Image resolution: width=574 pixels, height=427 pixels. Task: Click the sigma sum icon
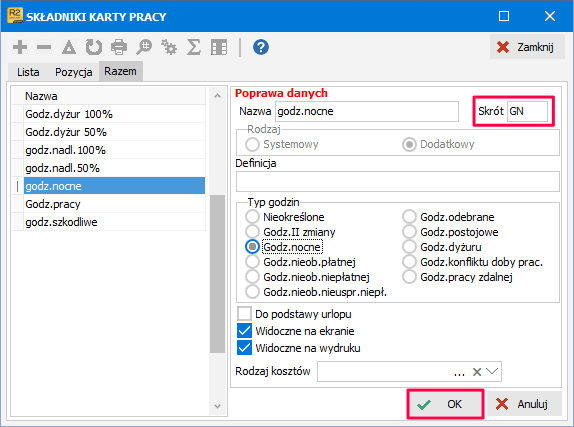tap(194, 47)
